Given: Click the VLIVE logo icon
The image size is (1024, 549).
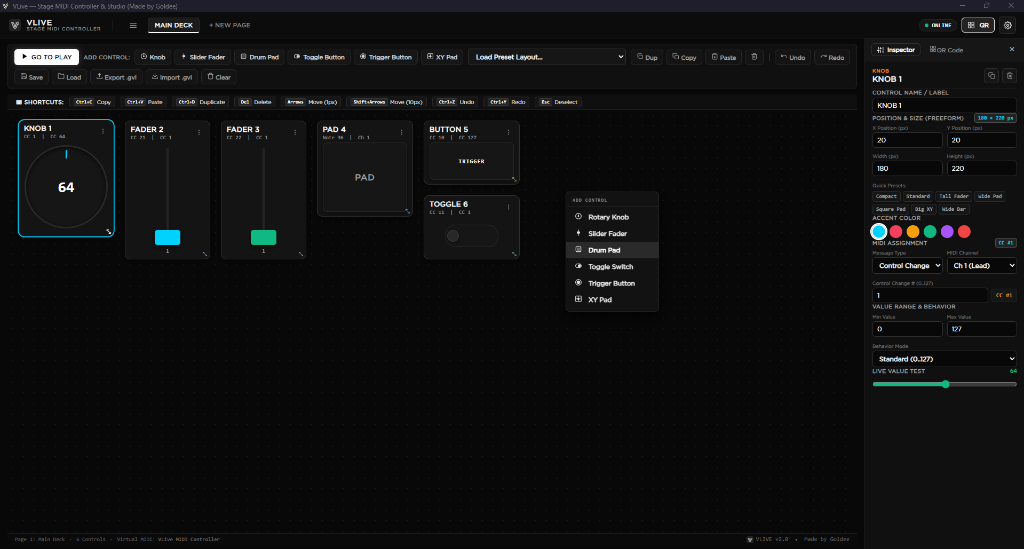Looking at the screenshot, I should pyautogui.click(x=15, y=25).
